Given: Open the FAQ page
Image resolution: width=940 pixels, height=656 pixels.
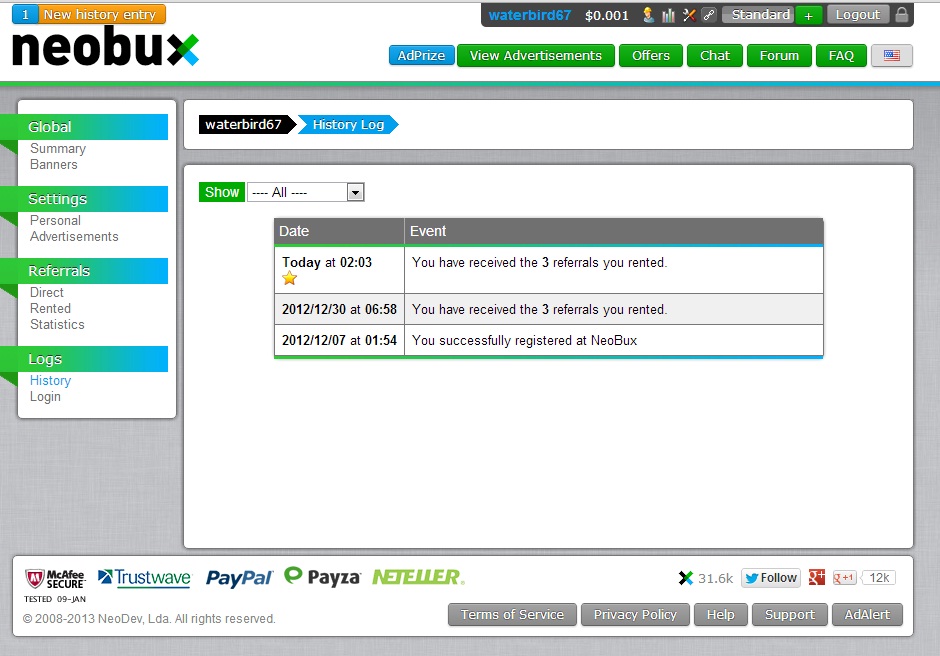Looking at the screenshot, I should (x=841, y=55).
